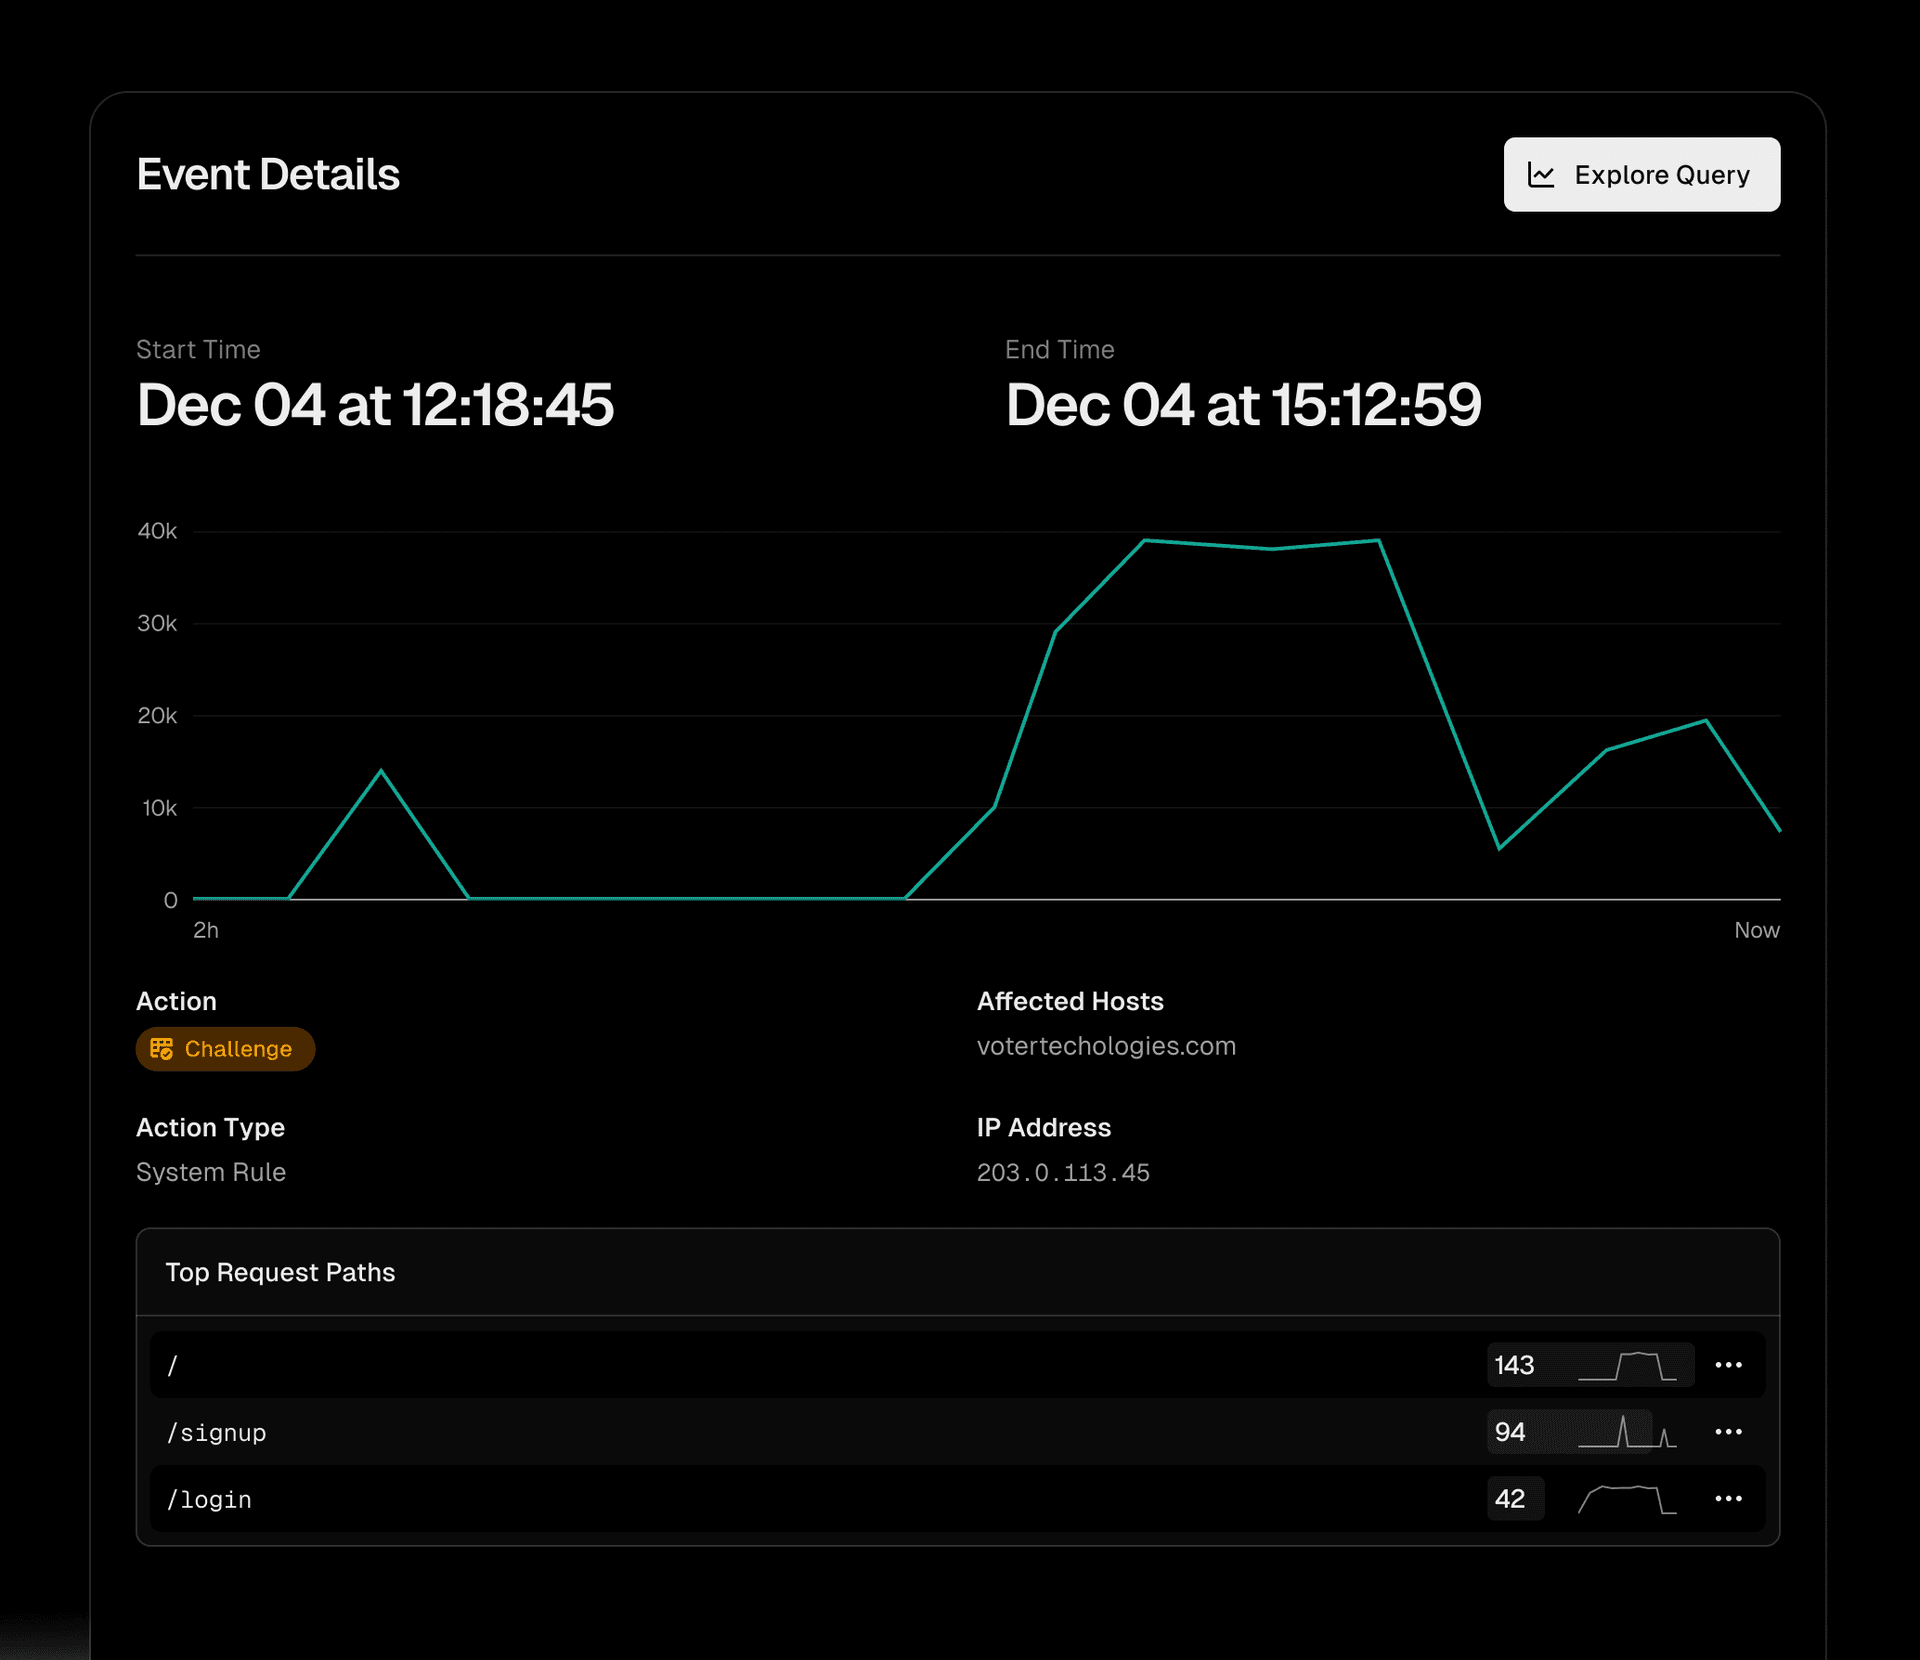This screenshot has height=1660, width=1920.
Task: Click the Challenge action badge
Action: click(225, 1049)
